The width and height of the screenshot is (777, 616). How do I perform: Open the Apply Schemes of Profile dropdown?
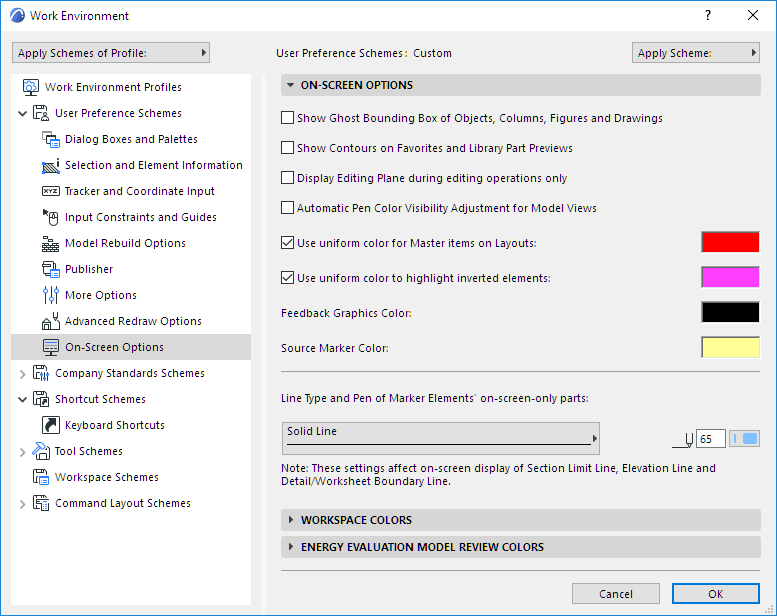[x=111, y=53]
